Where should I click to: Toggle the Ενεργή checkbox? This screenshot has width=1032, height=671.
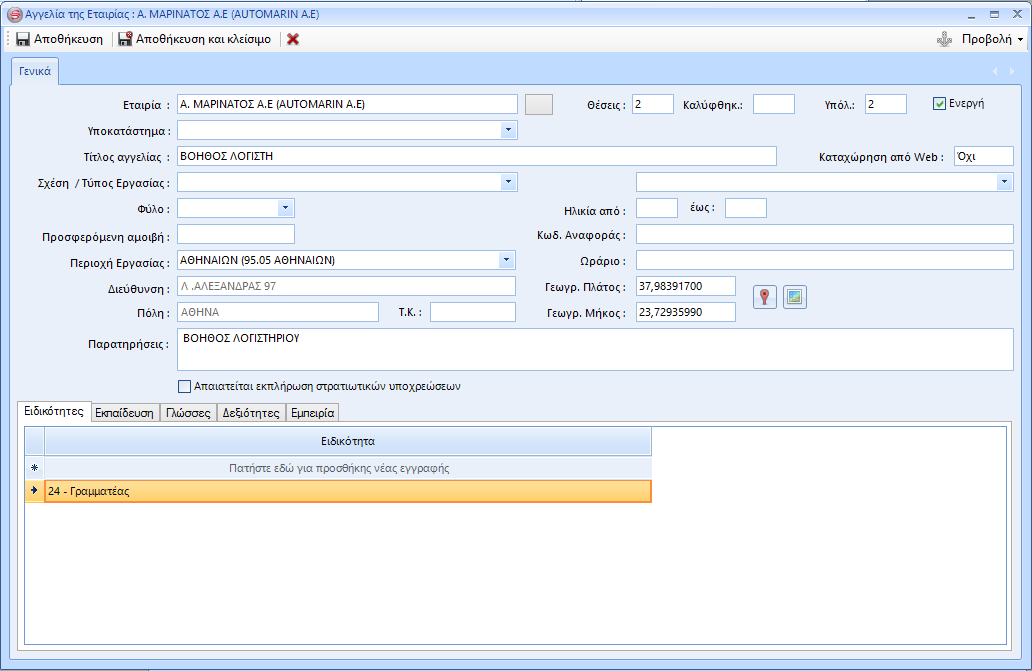coord(939,103)
